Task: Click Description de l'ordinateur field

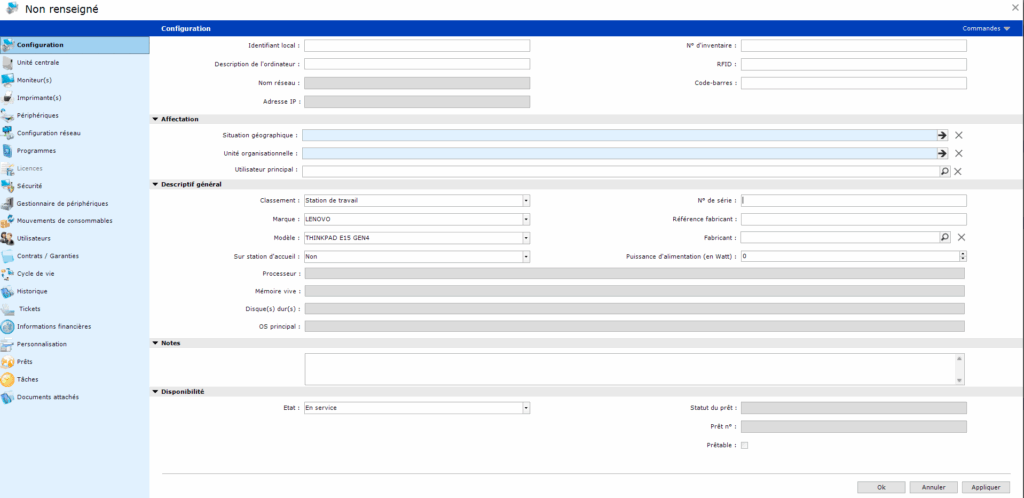Action: point(417,64)
